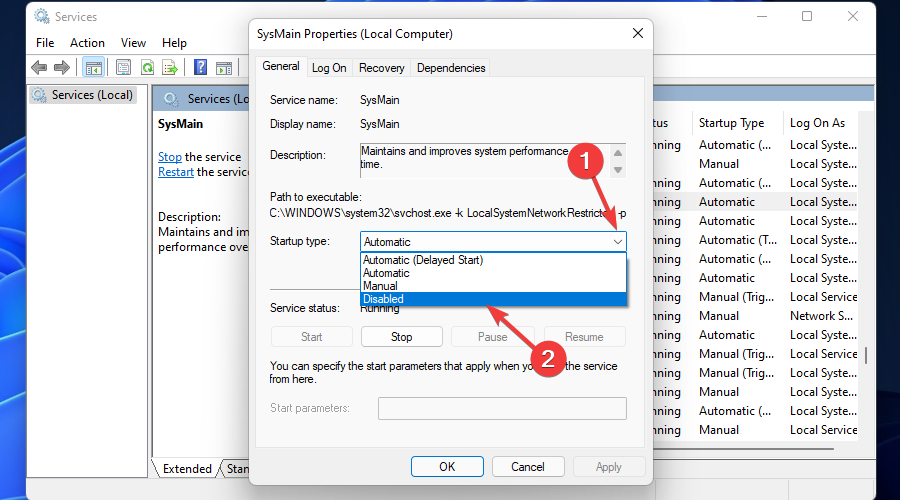The width and height of the screenshot is (900, 500).
Task: Click the Back arrow in Services toolbar
Action: (x=39, y=68)
